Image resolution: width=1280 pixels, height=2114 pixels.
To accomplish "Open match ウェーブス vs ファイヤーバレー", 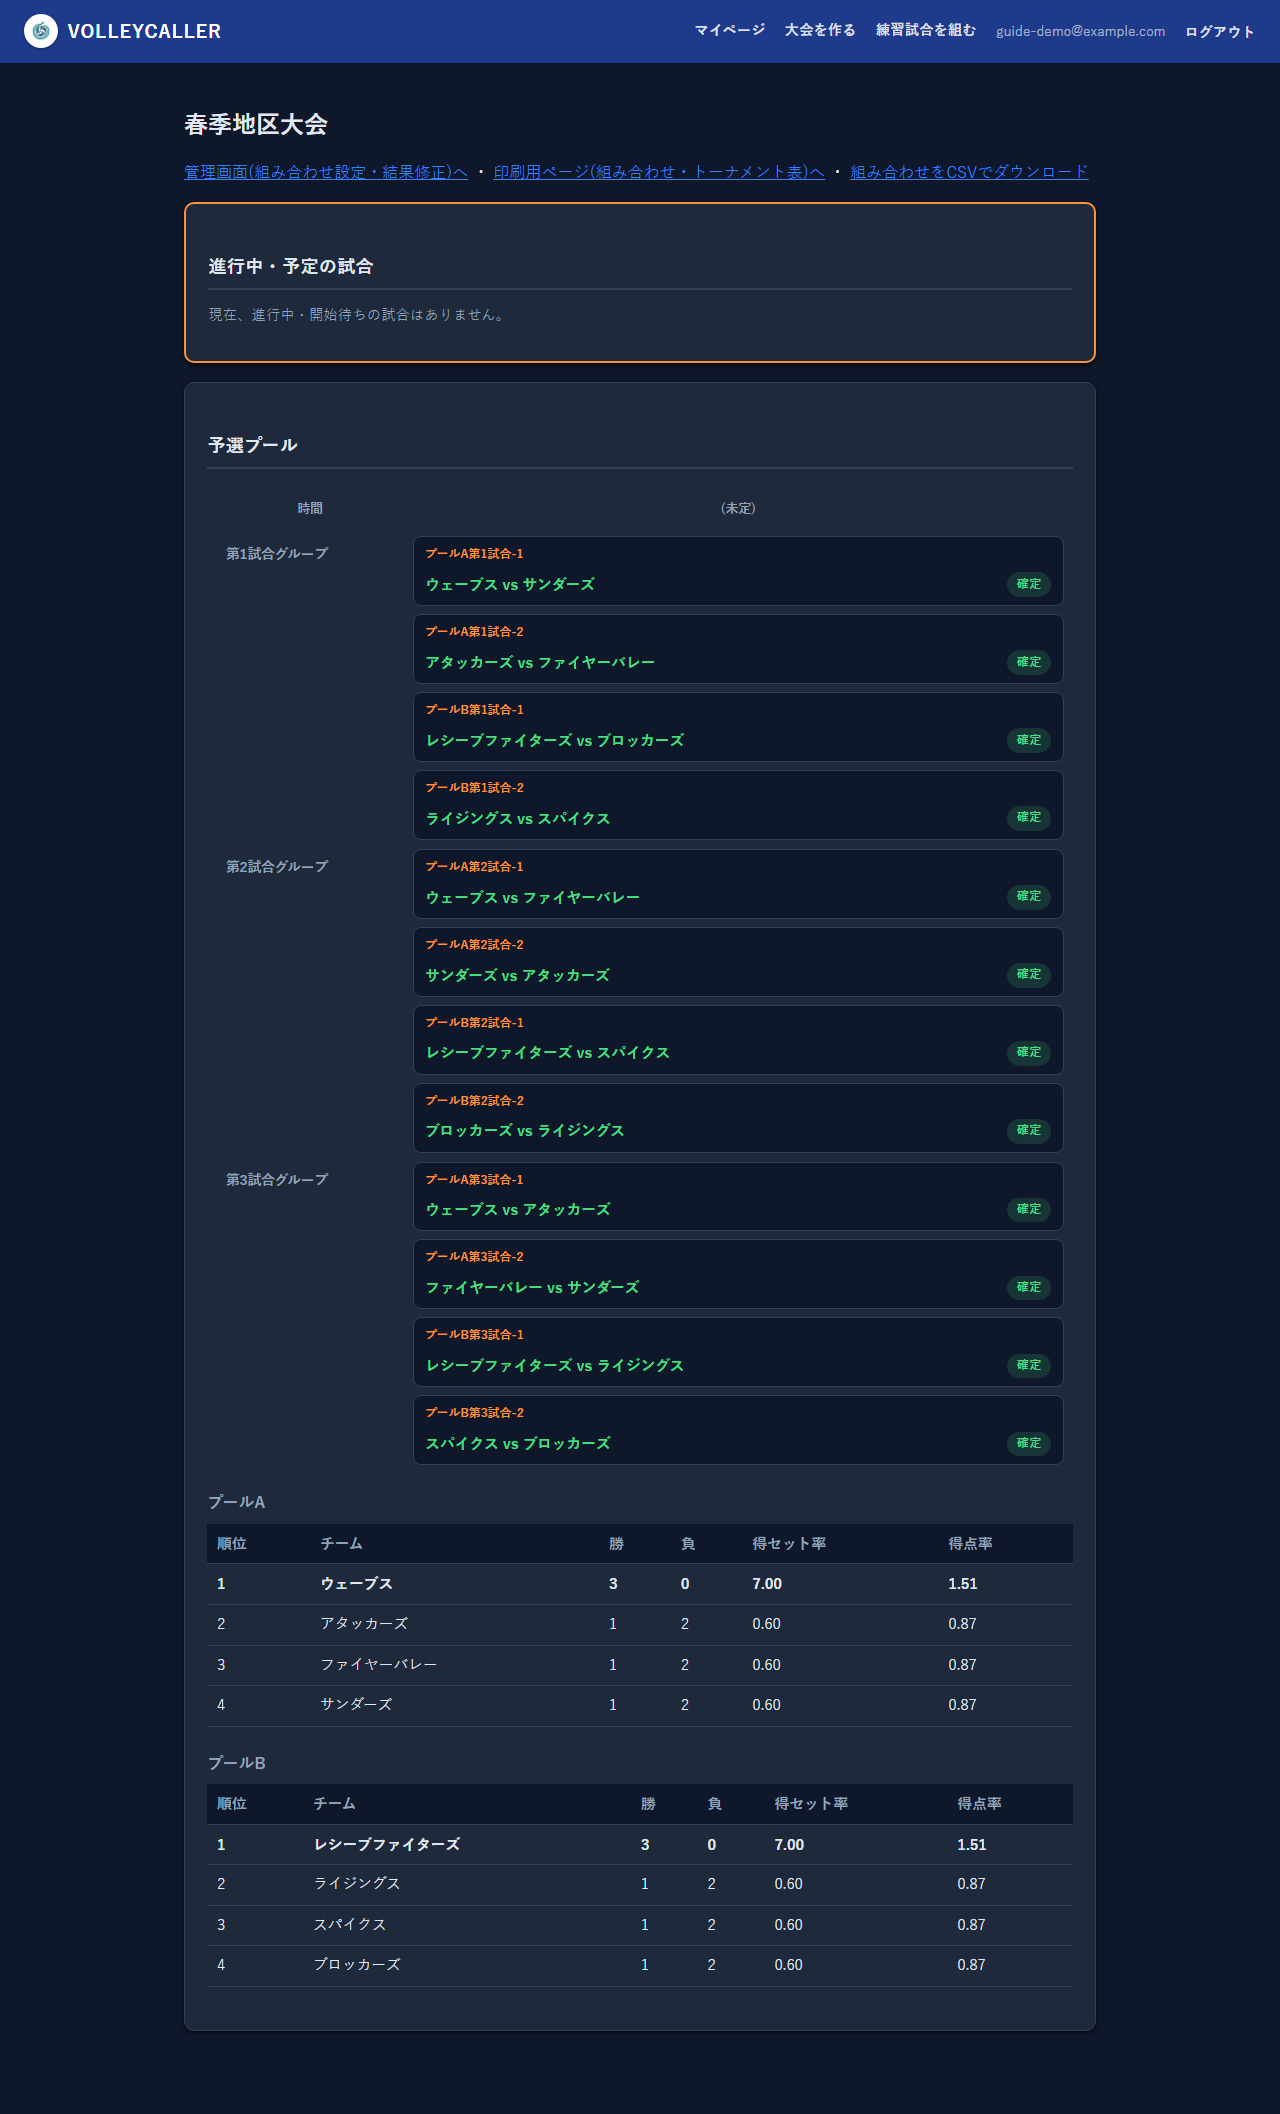I will coord(738,884).
